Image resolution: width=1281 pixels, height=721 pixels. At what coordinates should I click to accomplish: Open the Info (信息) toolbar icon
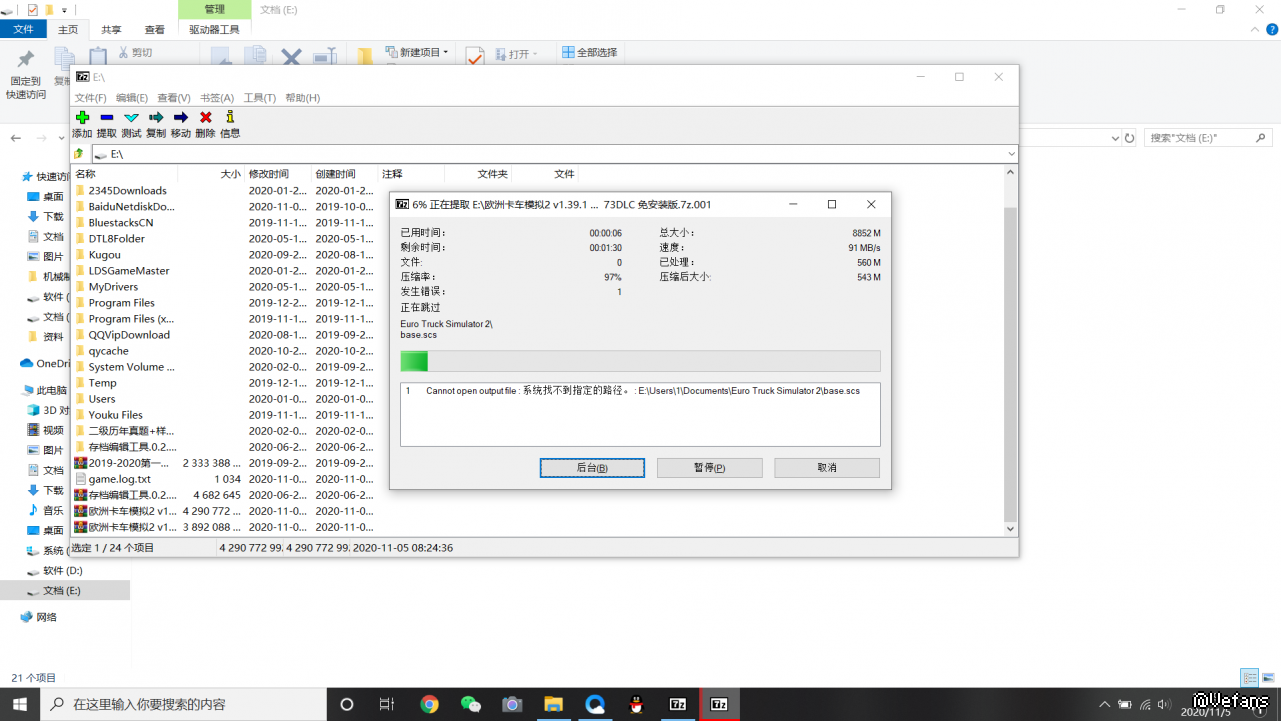pyautogui.click(x=229, y=117)
